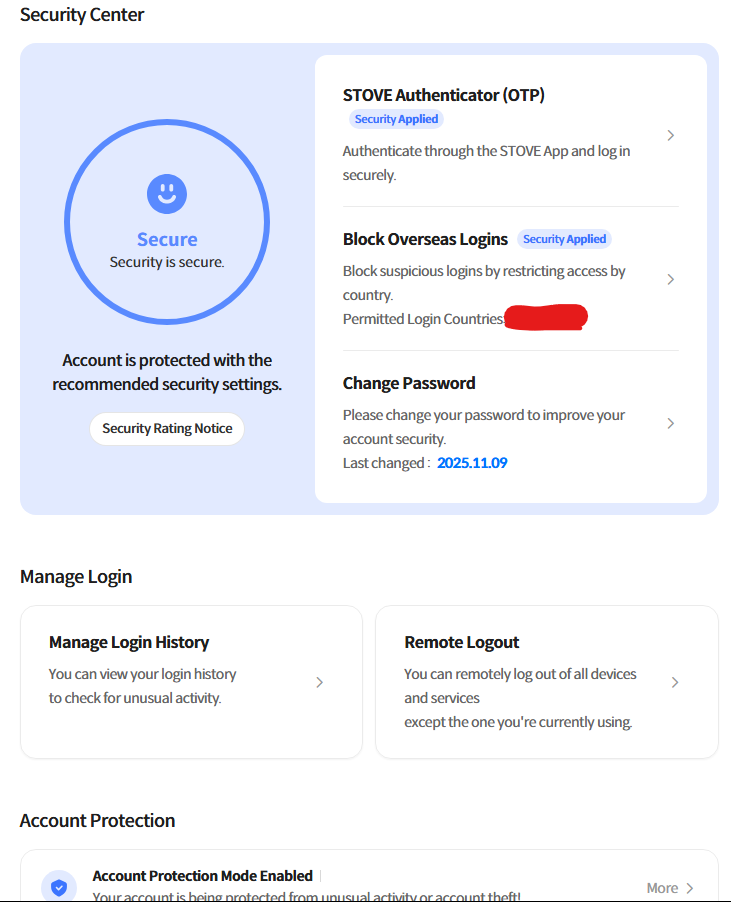Open the Manage Login History card title

[x=129, y=642]
